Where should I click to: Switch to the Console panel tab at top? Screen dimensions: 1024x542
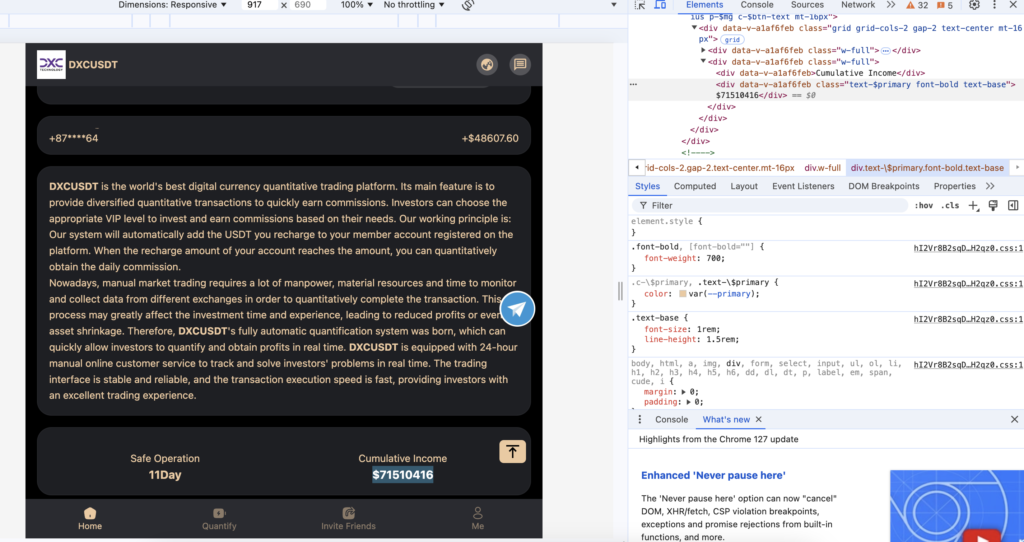(757, 5)
